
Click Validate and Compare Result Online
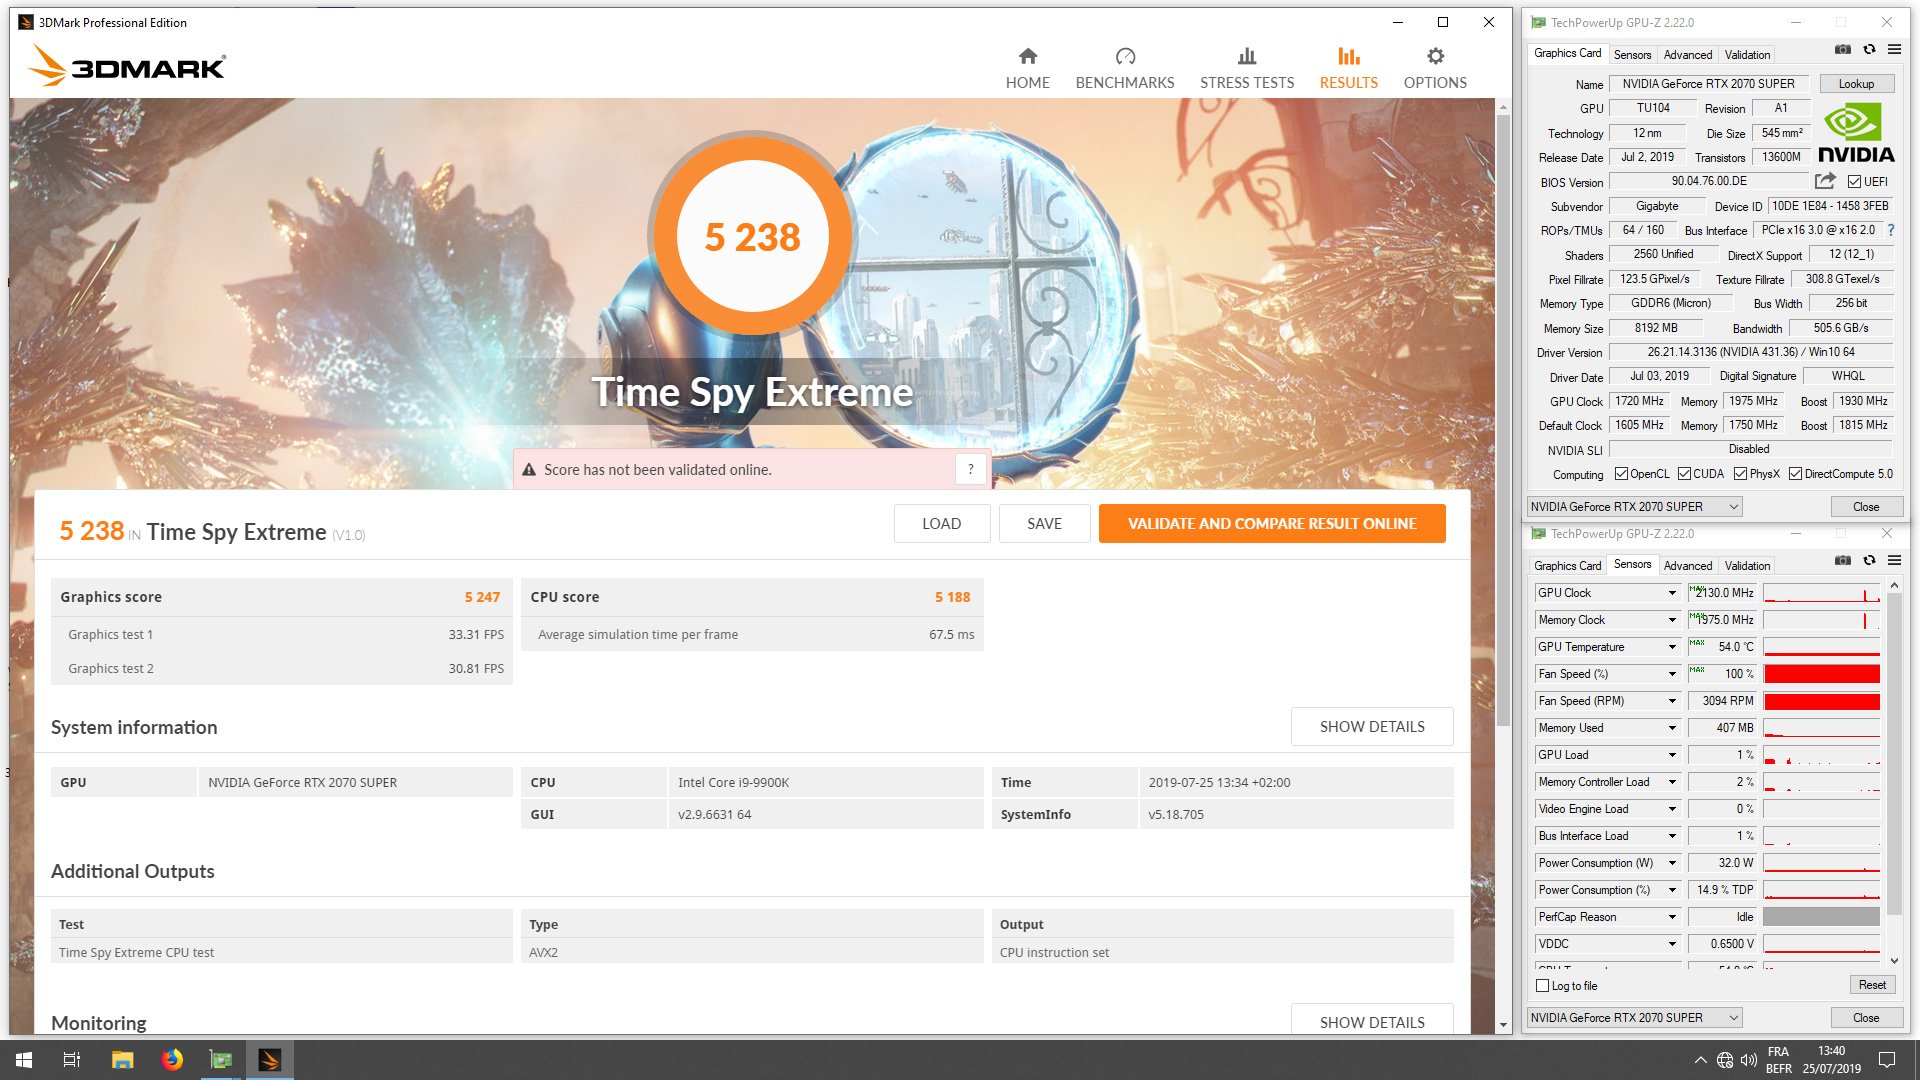coord(1272,524)
